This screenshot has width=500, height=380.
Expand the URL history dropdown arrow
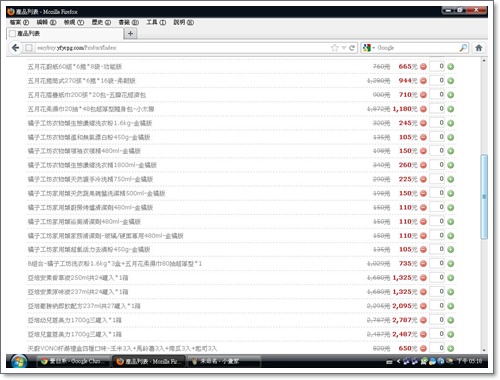click(x=344, y=48)
